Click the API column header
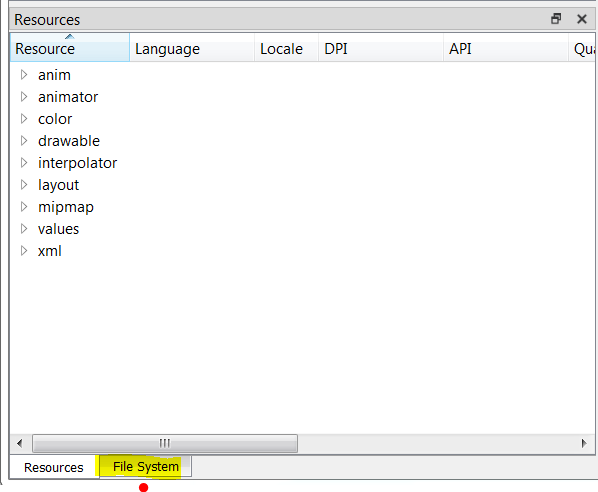The height and width of the screenshot is (492, 598). click(506, 48)
